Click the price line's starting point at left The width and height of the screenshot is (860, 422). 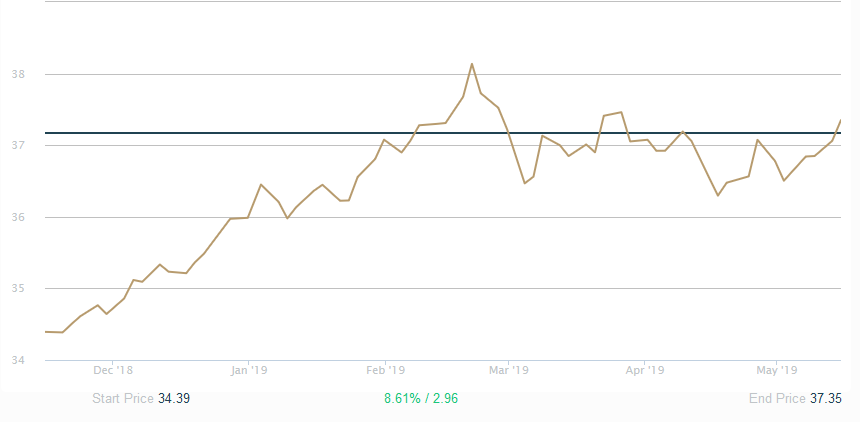click(46, 331)
